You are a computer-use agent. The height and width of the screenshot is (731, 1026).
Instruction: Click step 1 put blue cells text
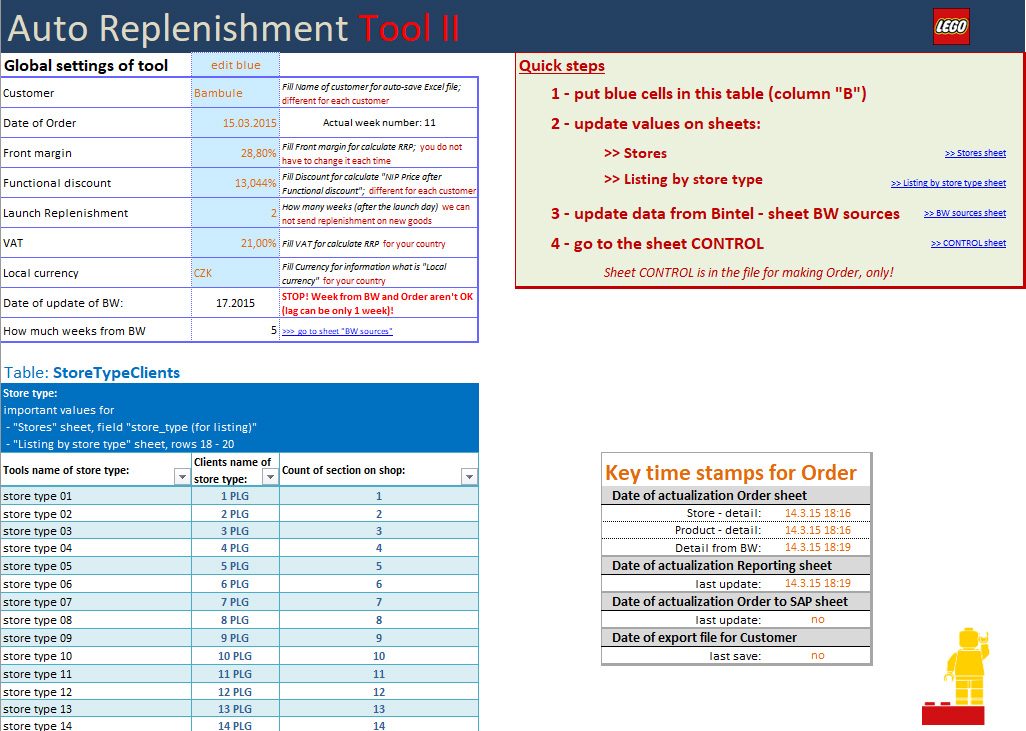[x=709, y=94]
